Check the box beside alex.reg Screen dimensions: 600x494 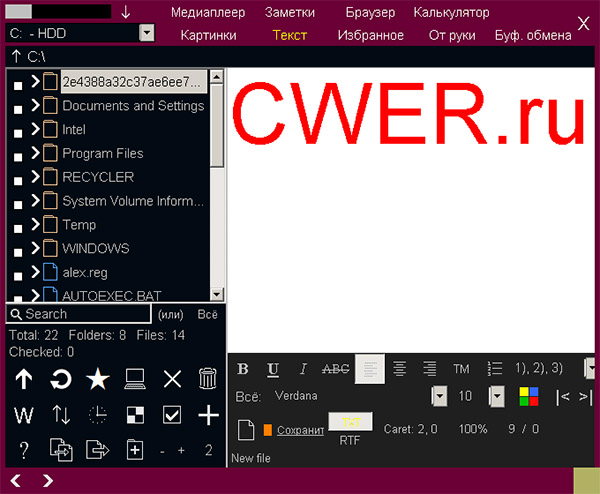pos(18,276)
